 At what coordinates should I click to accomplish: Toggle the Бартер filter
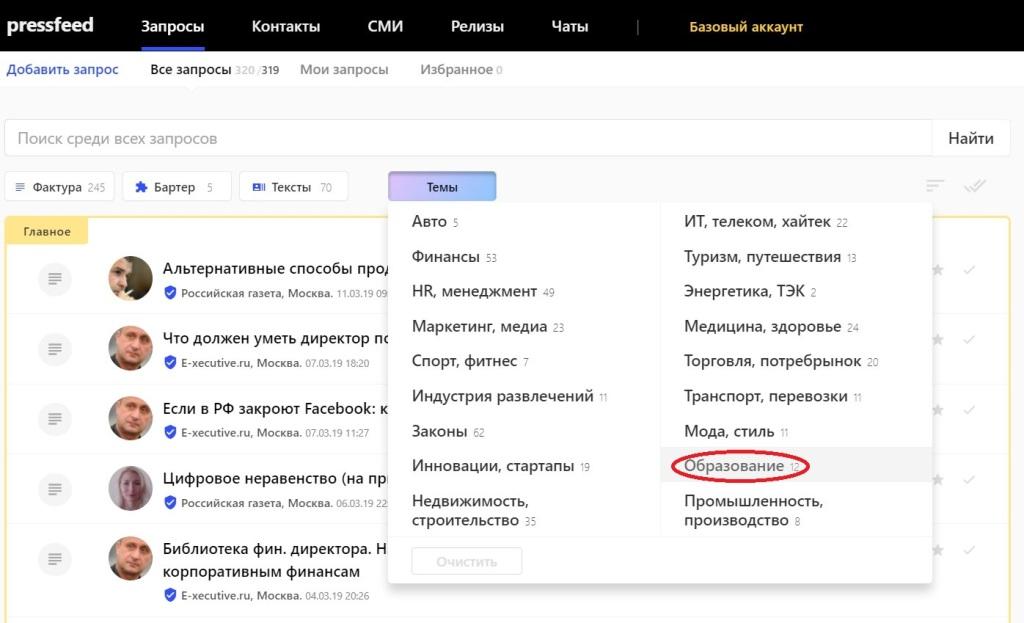coord(176,187)
